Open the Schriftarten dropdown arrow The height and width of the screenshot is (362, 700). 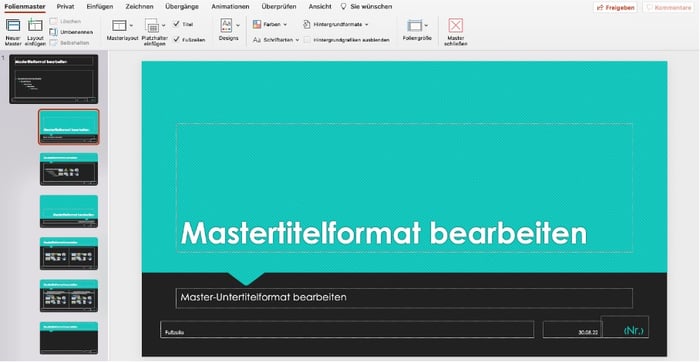coord(297,40)
